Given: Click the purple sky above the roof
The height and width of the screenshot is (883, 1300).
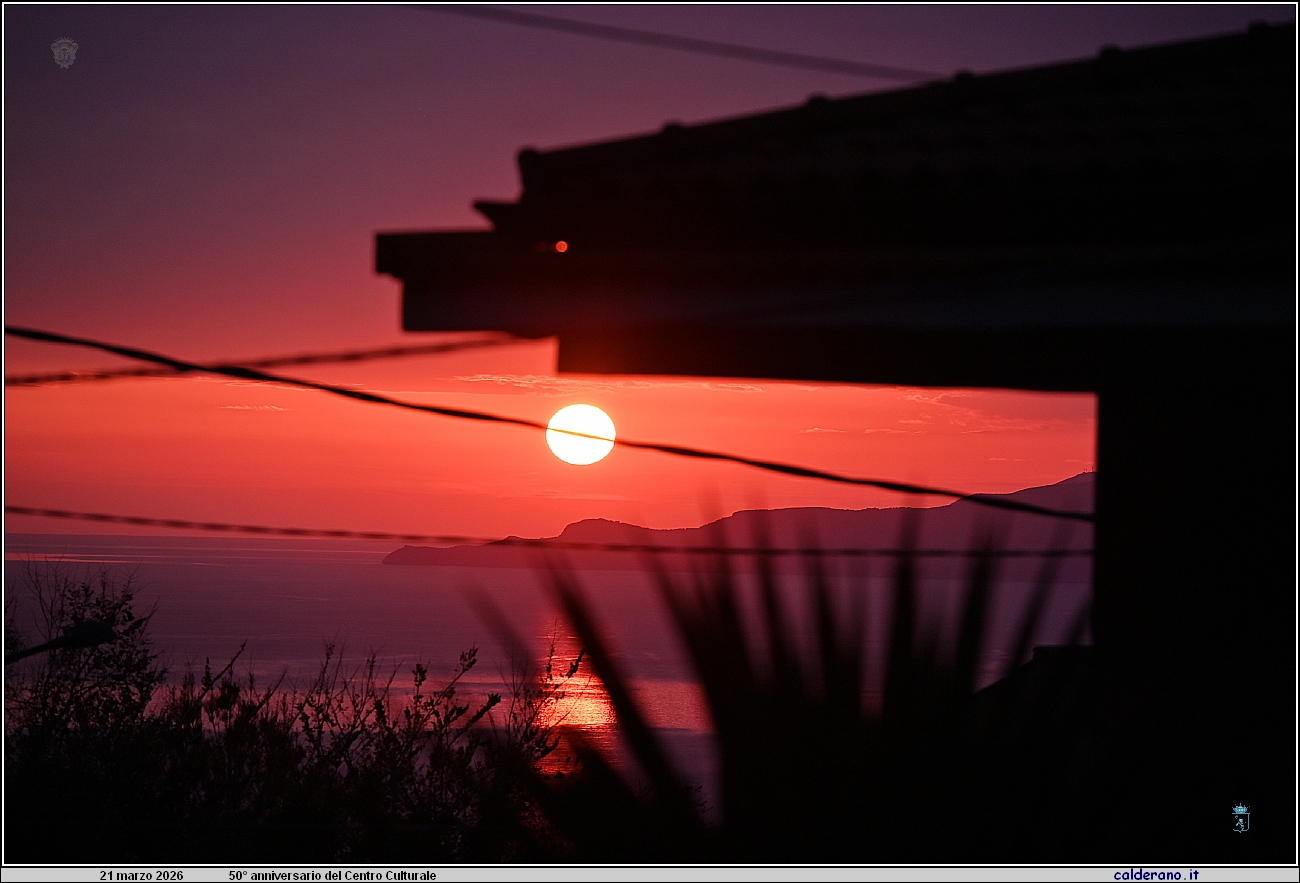Looking at the screenshot, I should coord(300,120).
